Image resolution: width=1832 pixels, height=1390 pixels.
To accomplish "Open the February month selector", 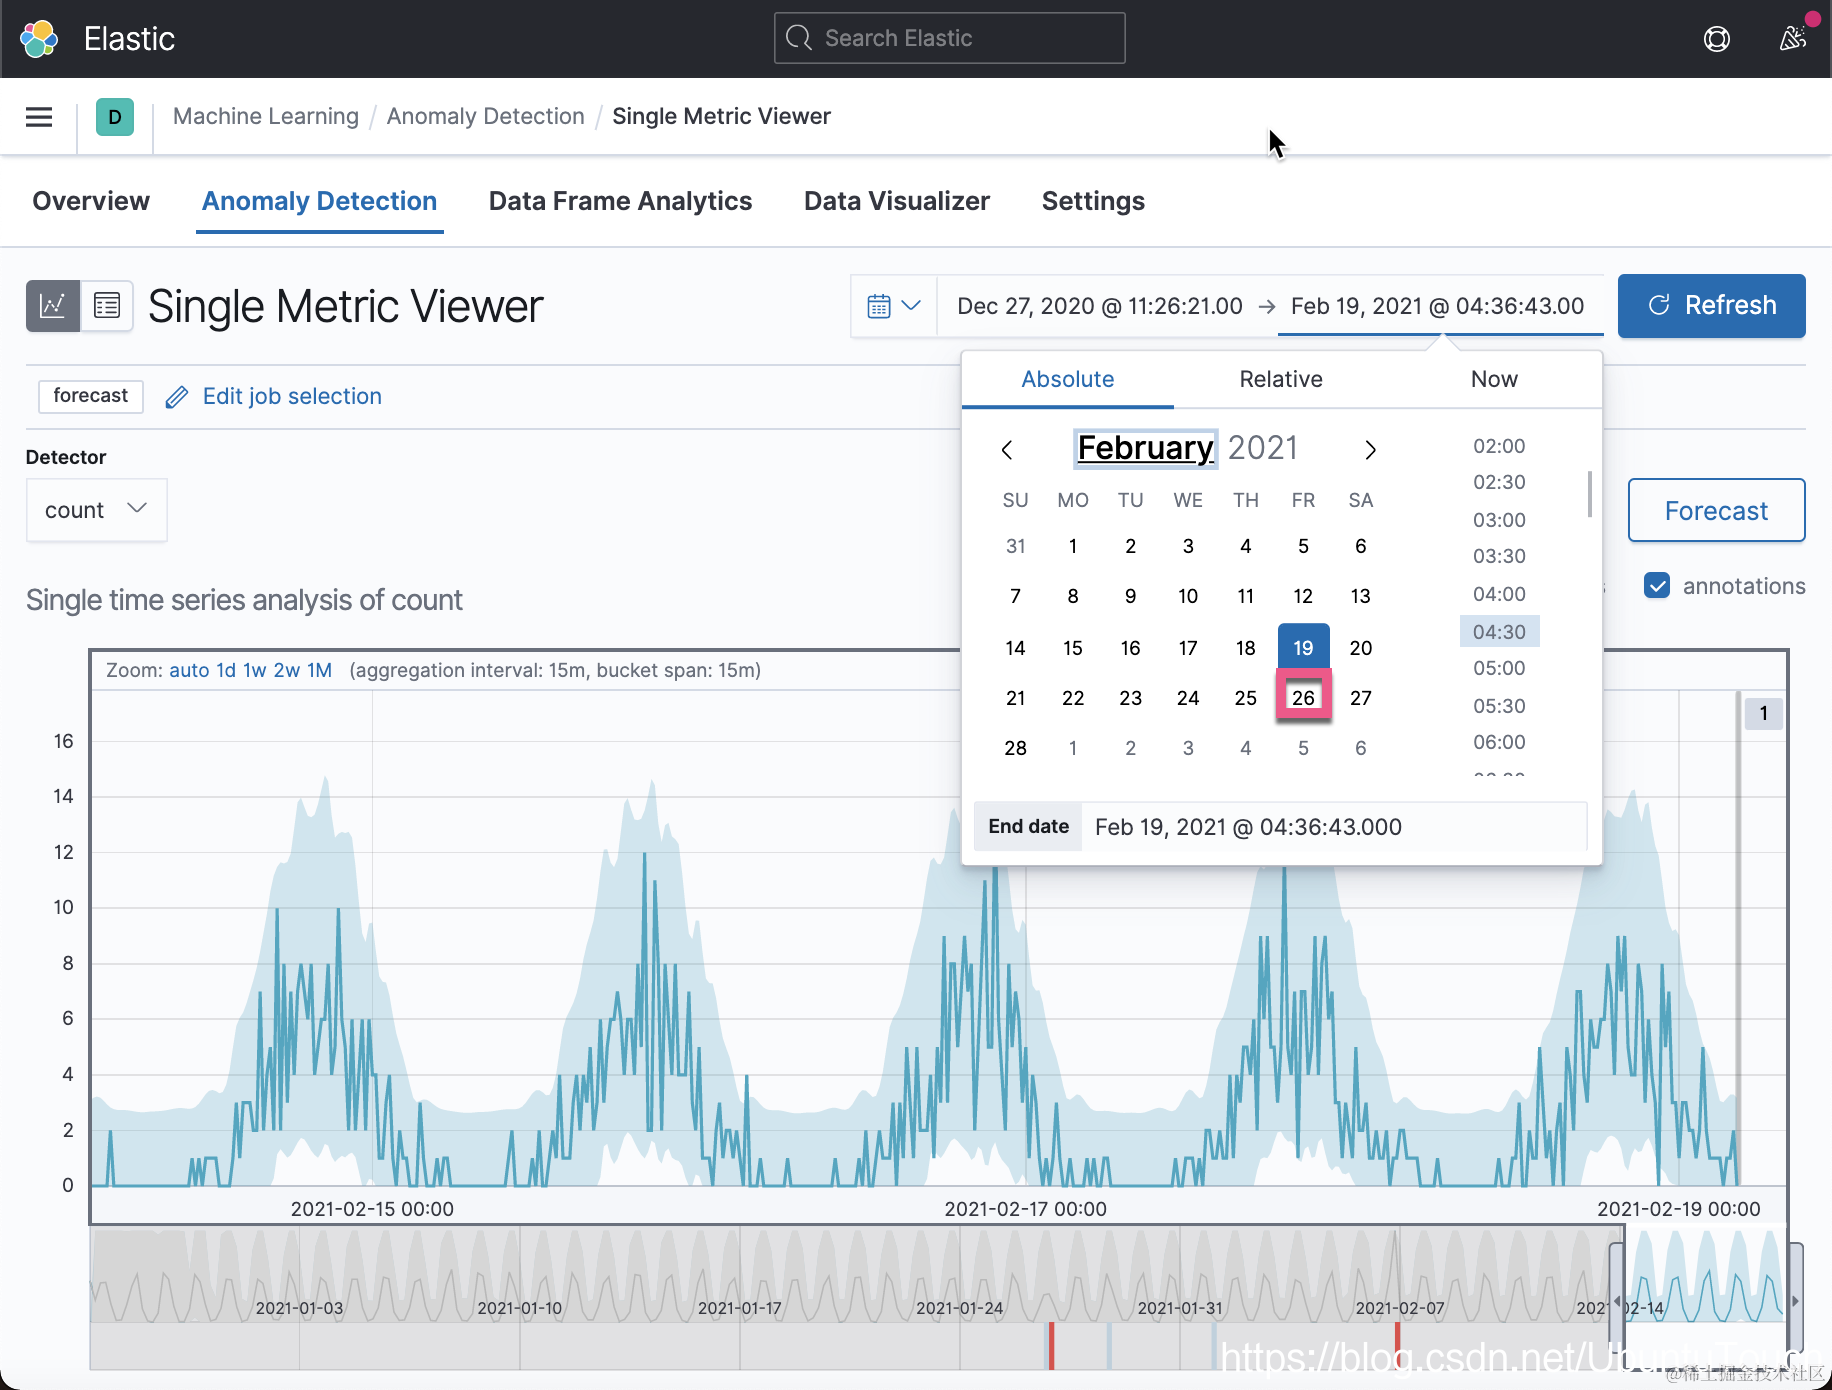I will point(1145,448).
